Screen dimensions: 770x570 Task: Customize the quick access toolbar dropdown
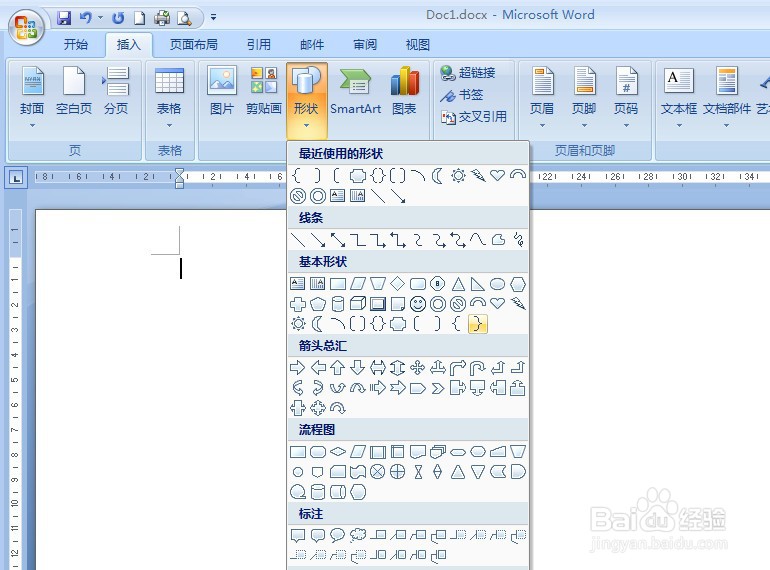(x=214, y=17)
